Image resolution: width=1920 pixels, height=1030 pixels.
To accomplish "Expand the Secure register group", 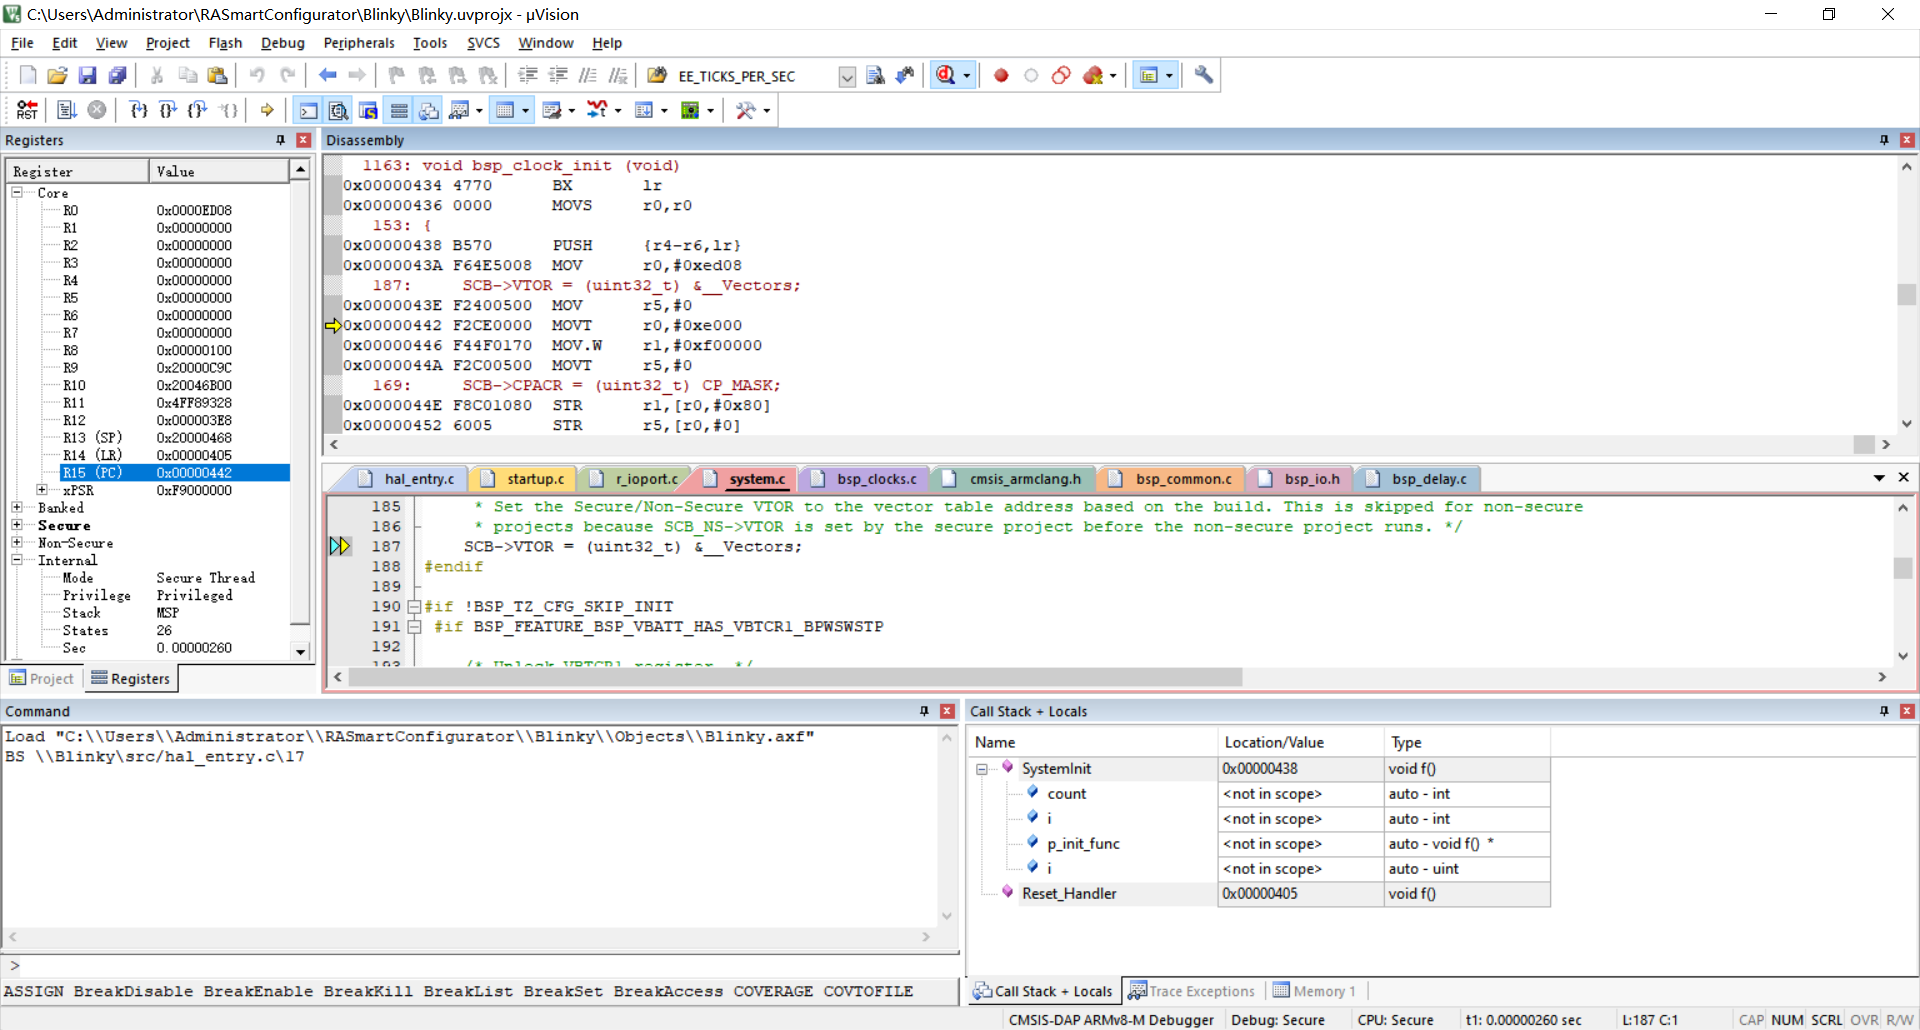I will (17, 524).
